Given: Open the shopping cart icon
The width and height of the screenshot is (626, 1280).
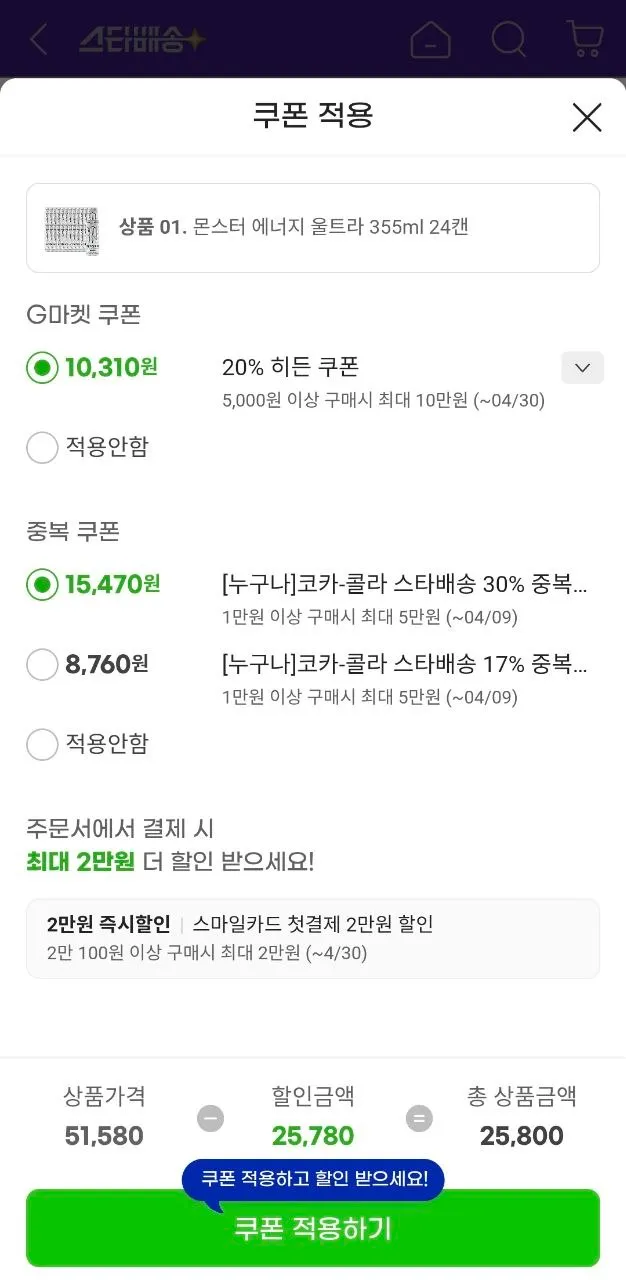Looking at the screenshot, I should click(x=584, y=40).
